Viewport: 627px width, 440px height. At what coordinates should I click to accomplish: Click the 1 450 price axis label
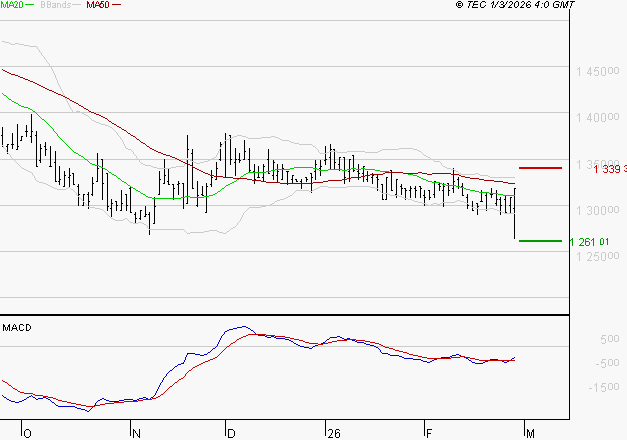(x=597, y=72)
